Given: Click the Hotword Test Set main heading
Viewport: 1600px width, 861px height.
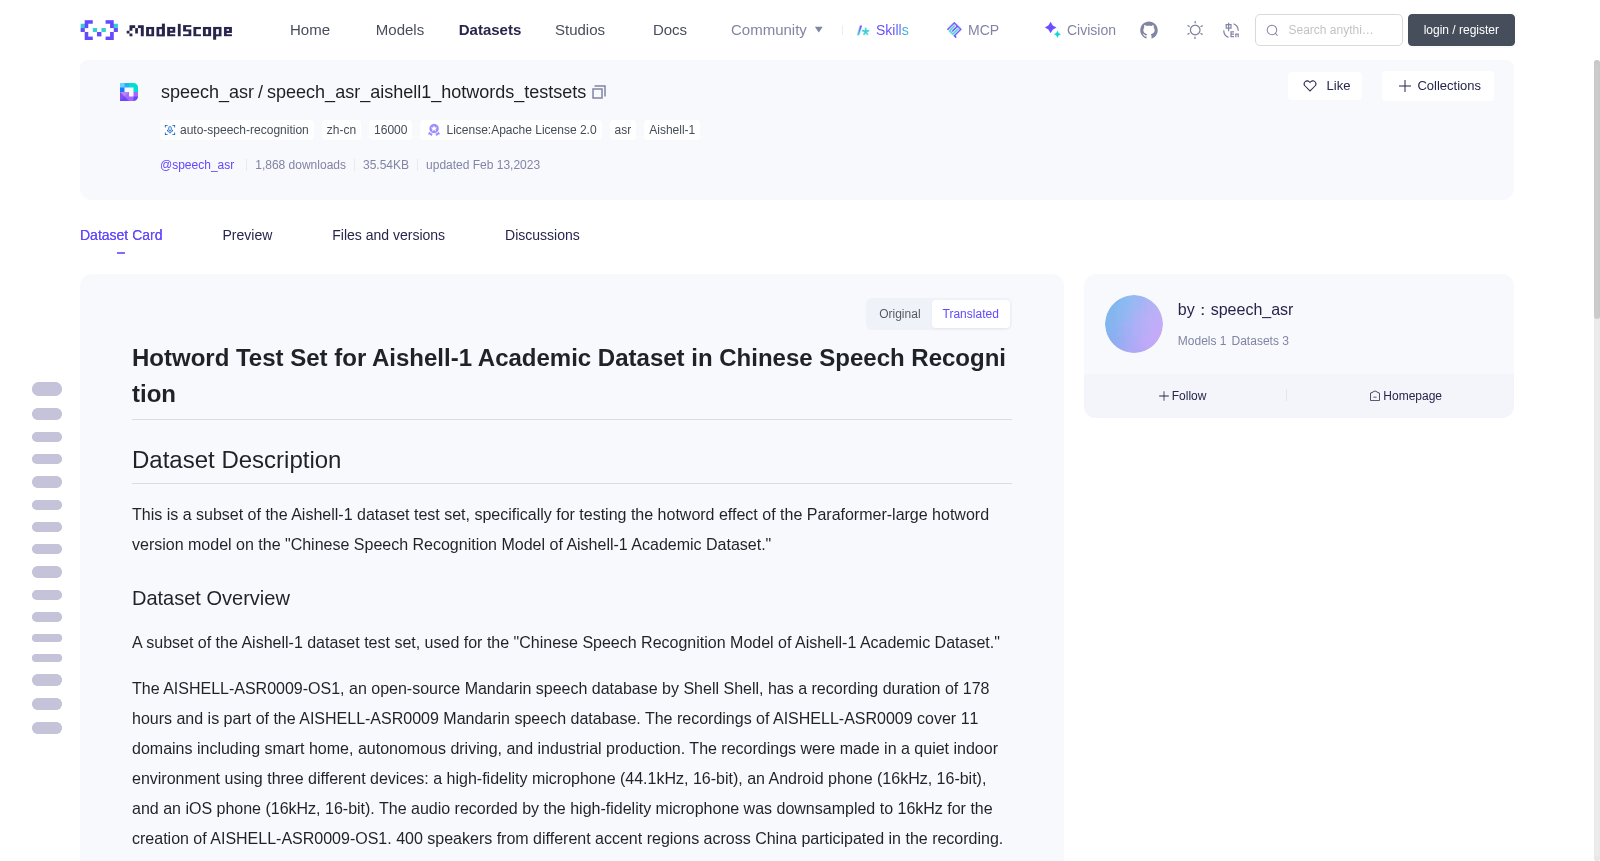Looking at the screenshot, I should tap(569, 376).
